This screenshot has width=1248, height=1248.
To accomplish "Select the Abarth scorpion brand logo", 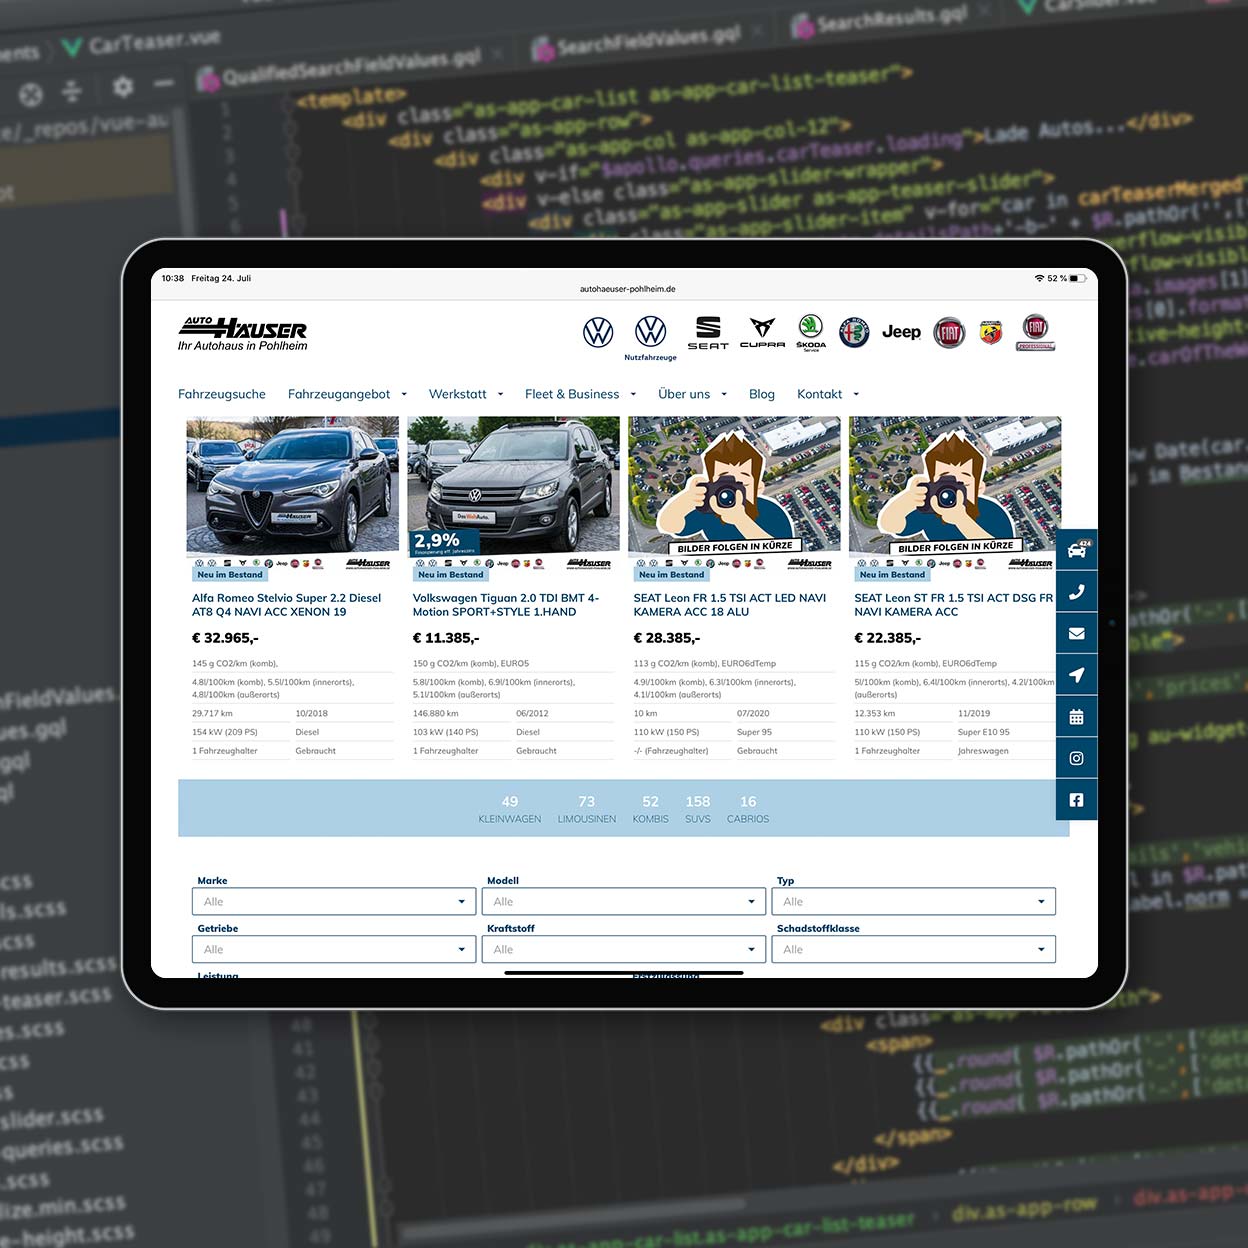I will tap(991, 332).
